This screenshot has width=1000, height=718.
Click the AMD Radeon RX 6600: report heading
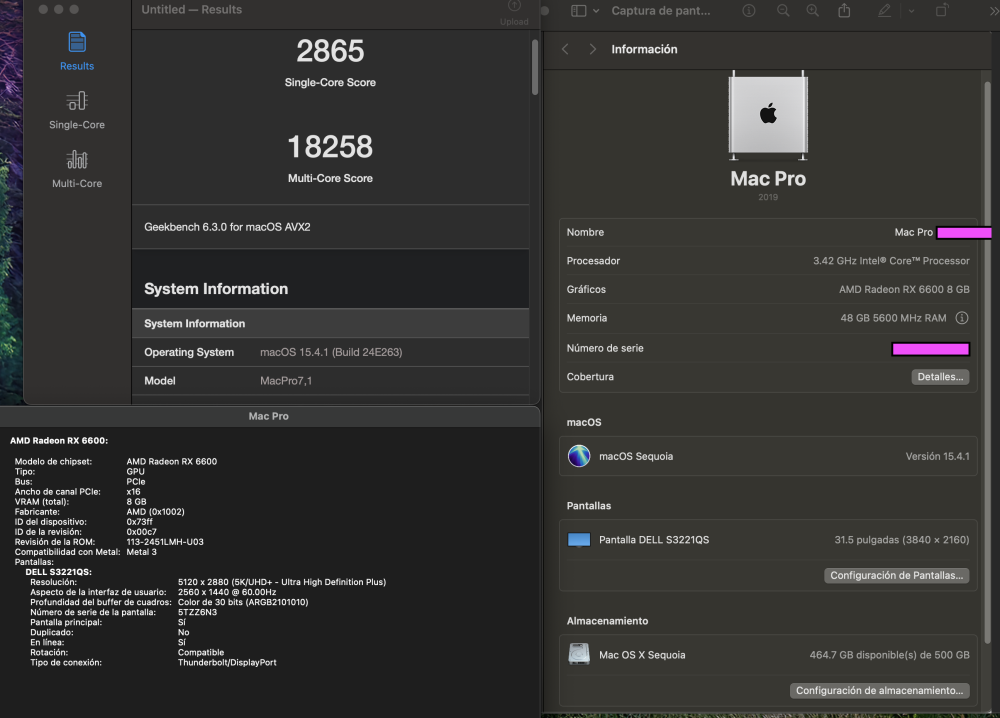[59, 441]
